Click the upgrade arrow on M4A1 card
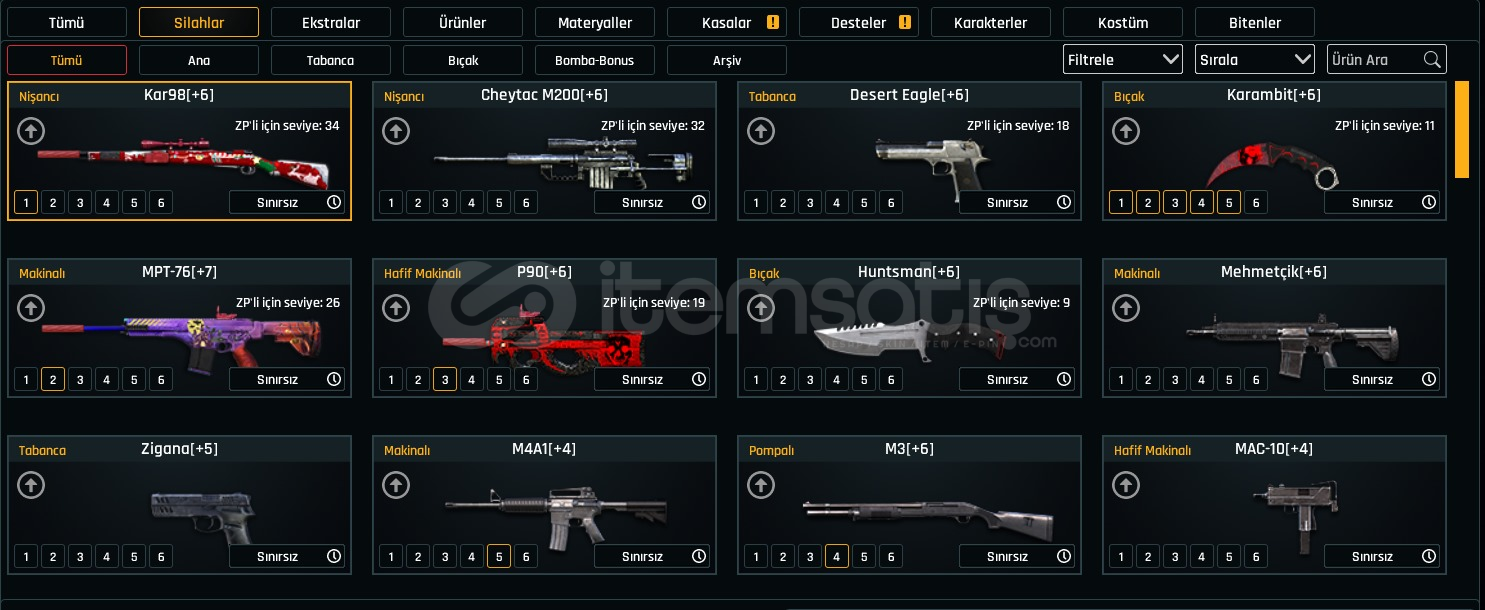The width and height of the screenshot is (1485, 610). [396, 485]
